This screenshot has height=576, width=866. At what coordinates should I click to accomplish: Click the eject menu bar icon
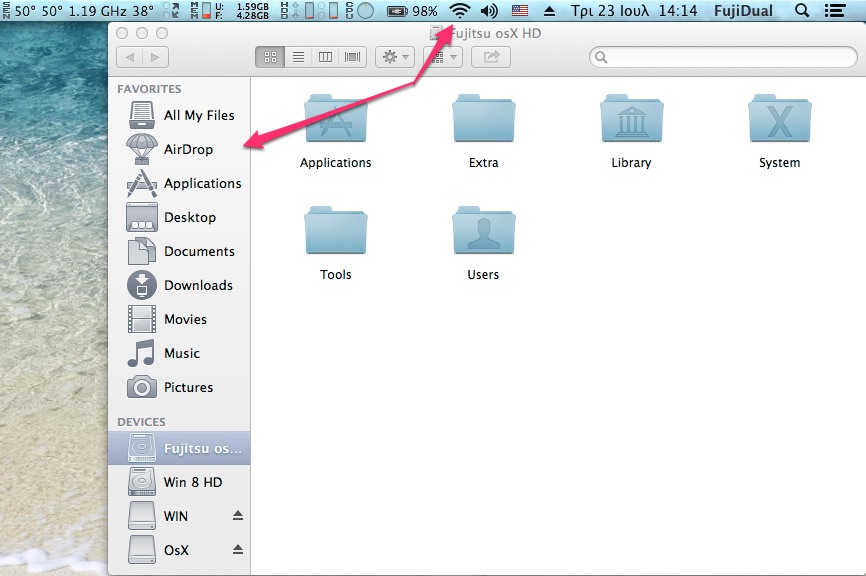(550, 10)
